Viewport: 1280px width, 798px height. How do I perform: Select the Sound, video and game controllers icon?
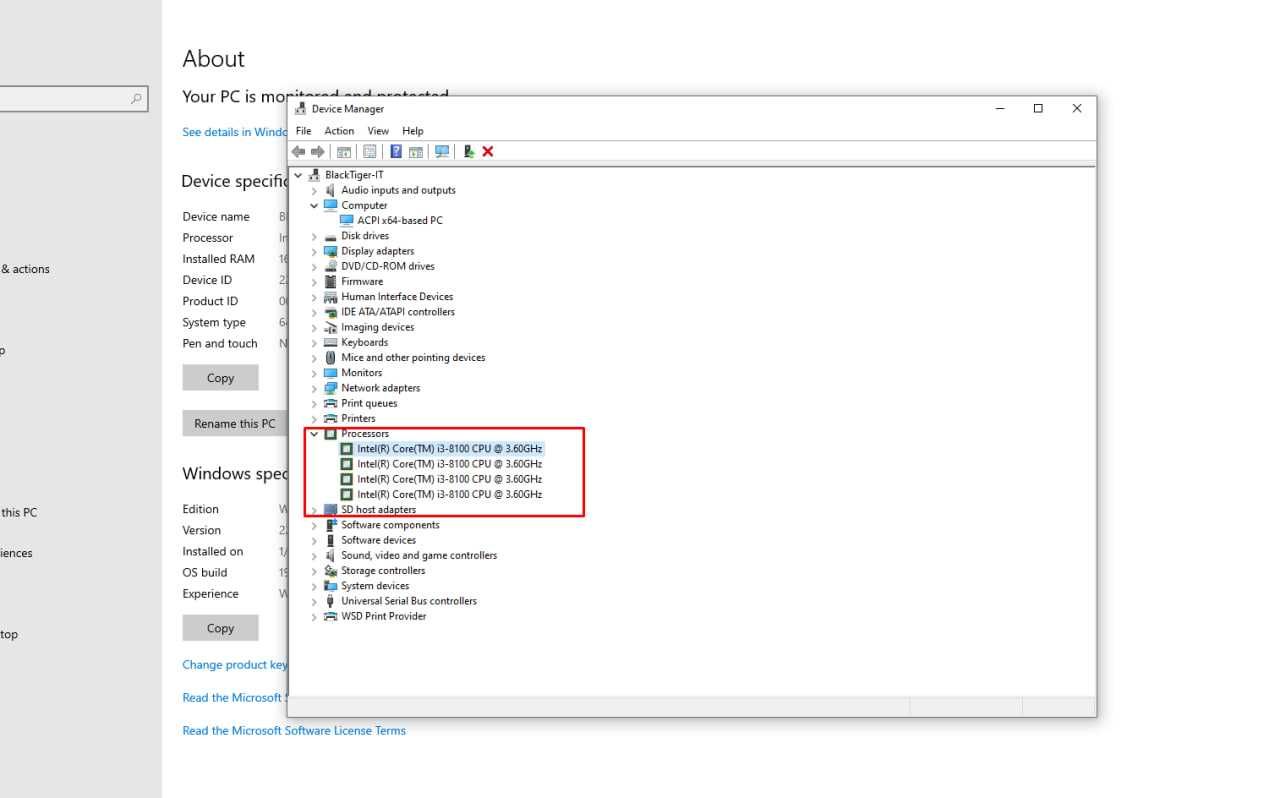pyautogui.click(x=331, y=555)
